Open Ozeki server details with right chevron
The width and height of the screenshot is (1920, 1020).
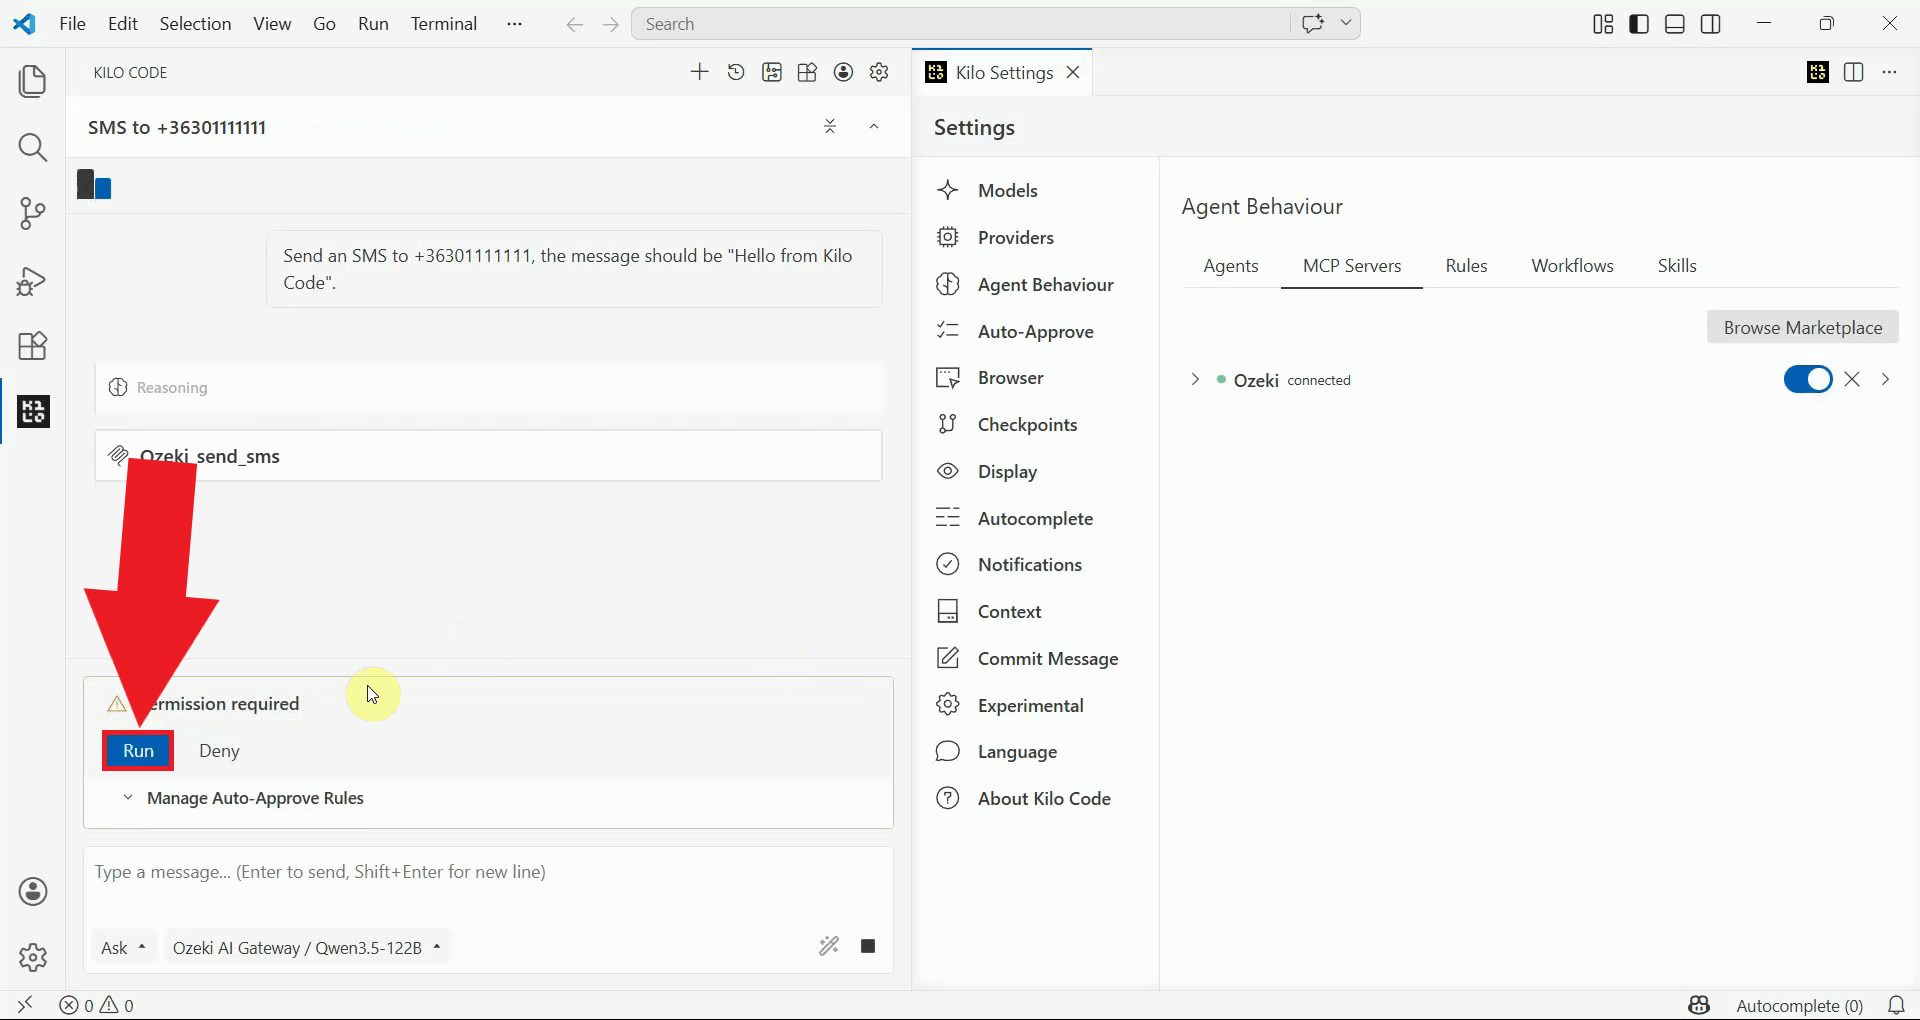coord(1885,379)
